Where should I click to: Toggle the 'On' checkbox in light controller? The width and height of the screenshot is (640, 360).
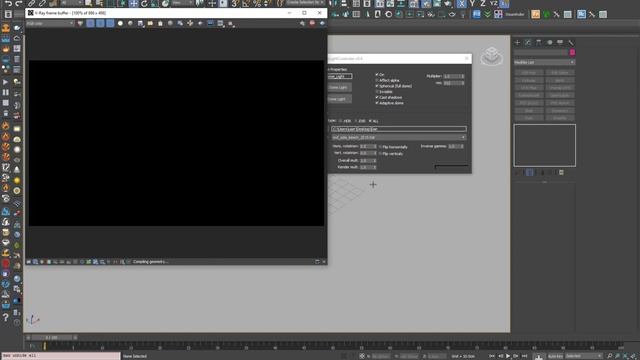pyautogui.click(x=377, y=75)
